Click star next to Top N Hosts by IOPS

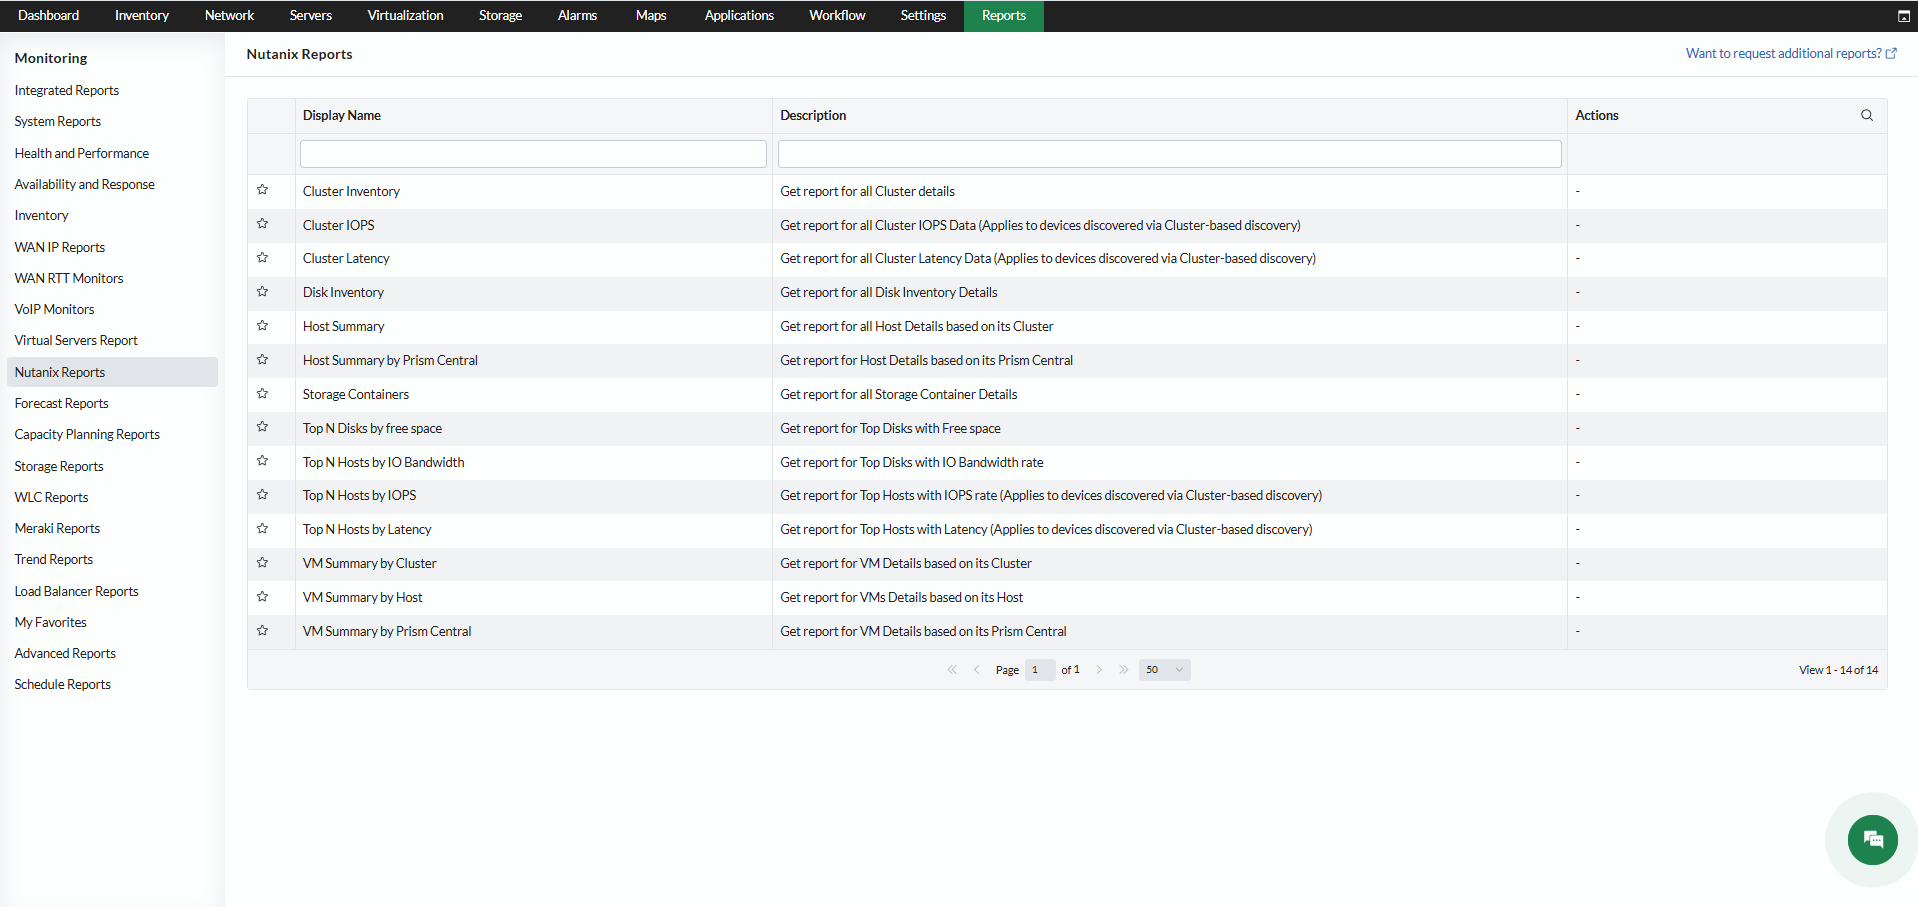coord(262,495)
